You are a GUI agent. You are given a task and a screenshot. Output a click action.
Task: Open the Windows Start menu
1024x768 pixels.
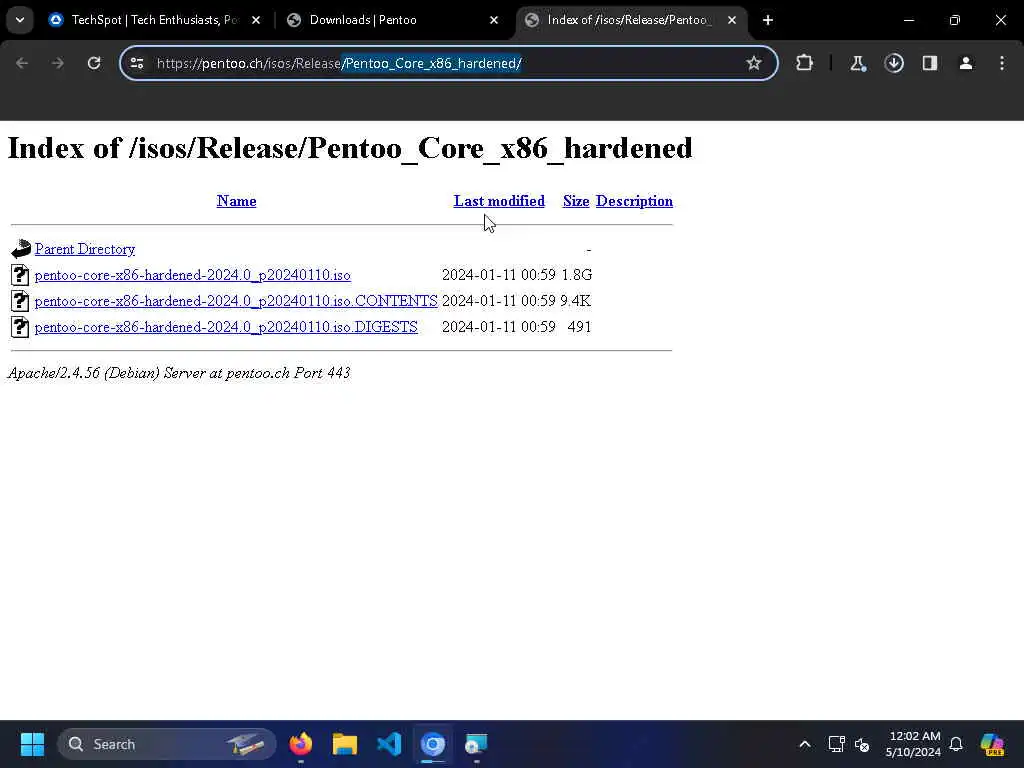tap(32, 744)
